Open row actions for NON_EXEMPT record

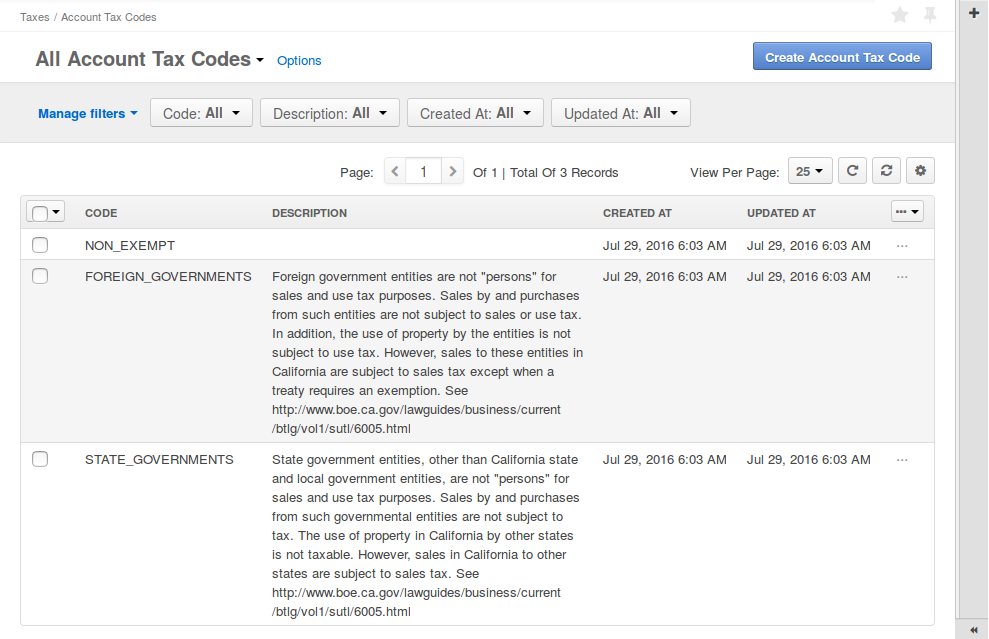(903, 245)
